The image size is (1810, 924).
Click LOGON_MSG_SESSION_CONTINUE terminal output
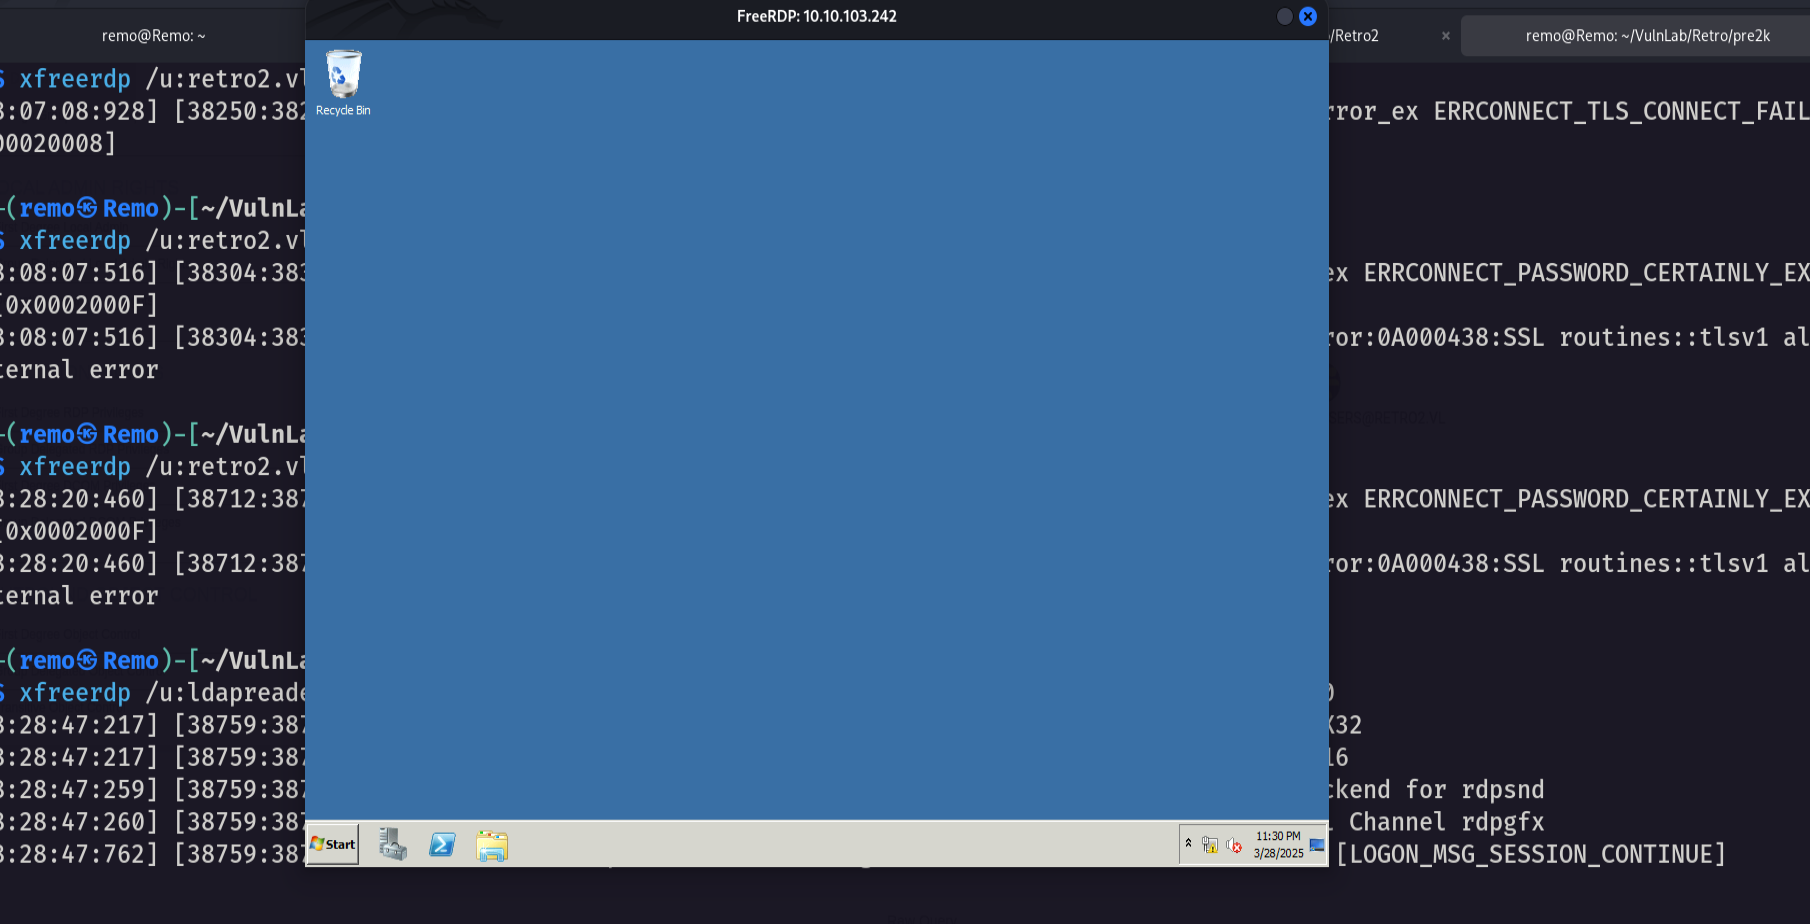point(1531,854)
